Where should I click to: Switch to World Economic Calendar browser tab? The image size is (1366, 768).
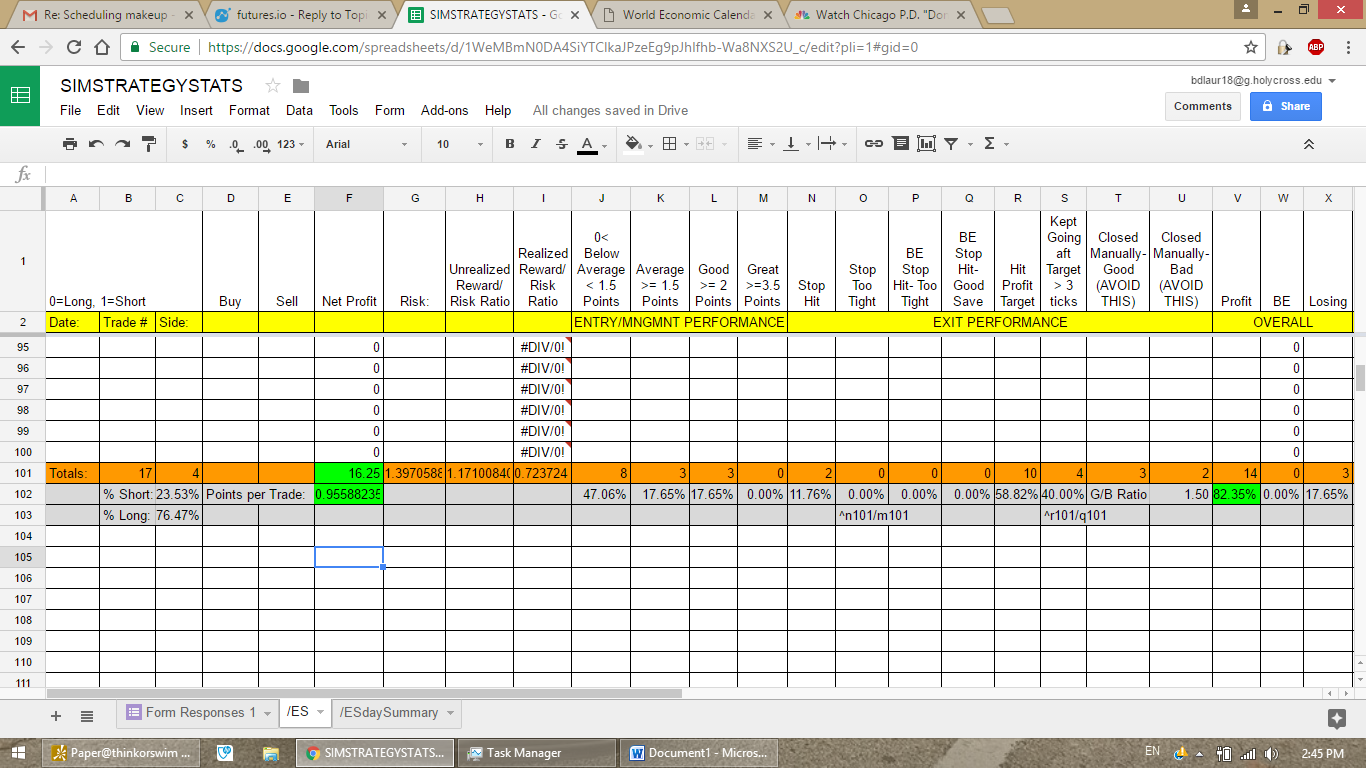pyautogui.click(x=685, y=15)
